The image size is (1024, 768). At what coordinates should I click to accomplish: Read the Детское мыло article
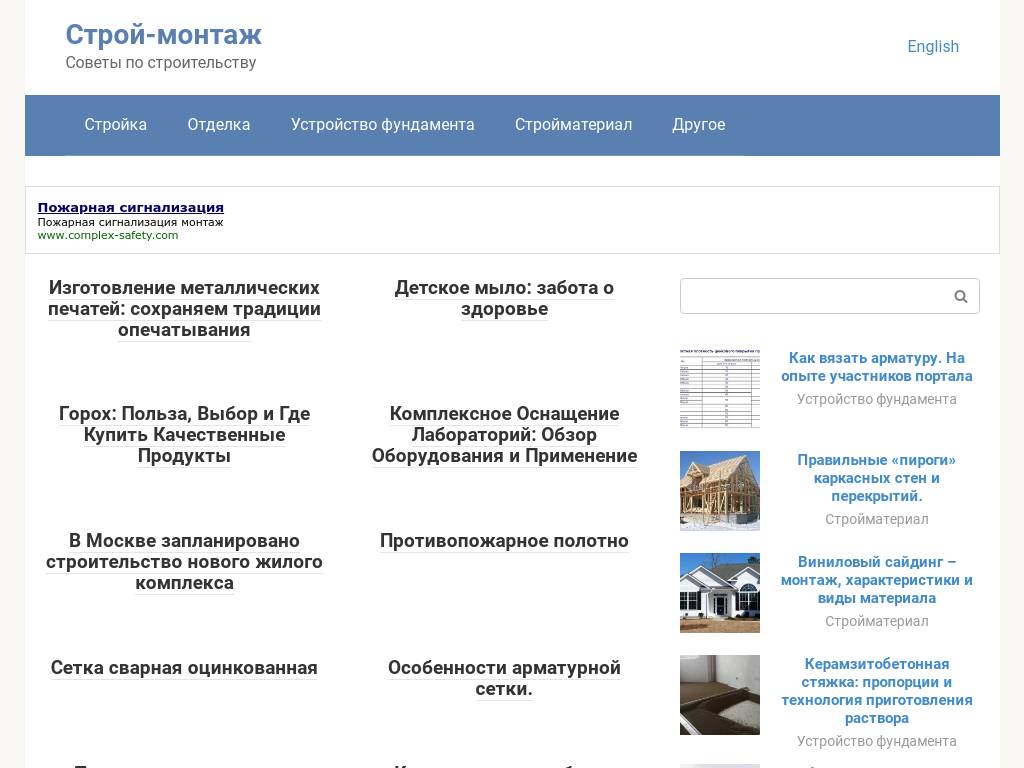coord(504,298)
